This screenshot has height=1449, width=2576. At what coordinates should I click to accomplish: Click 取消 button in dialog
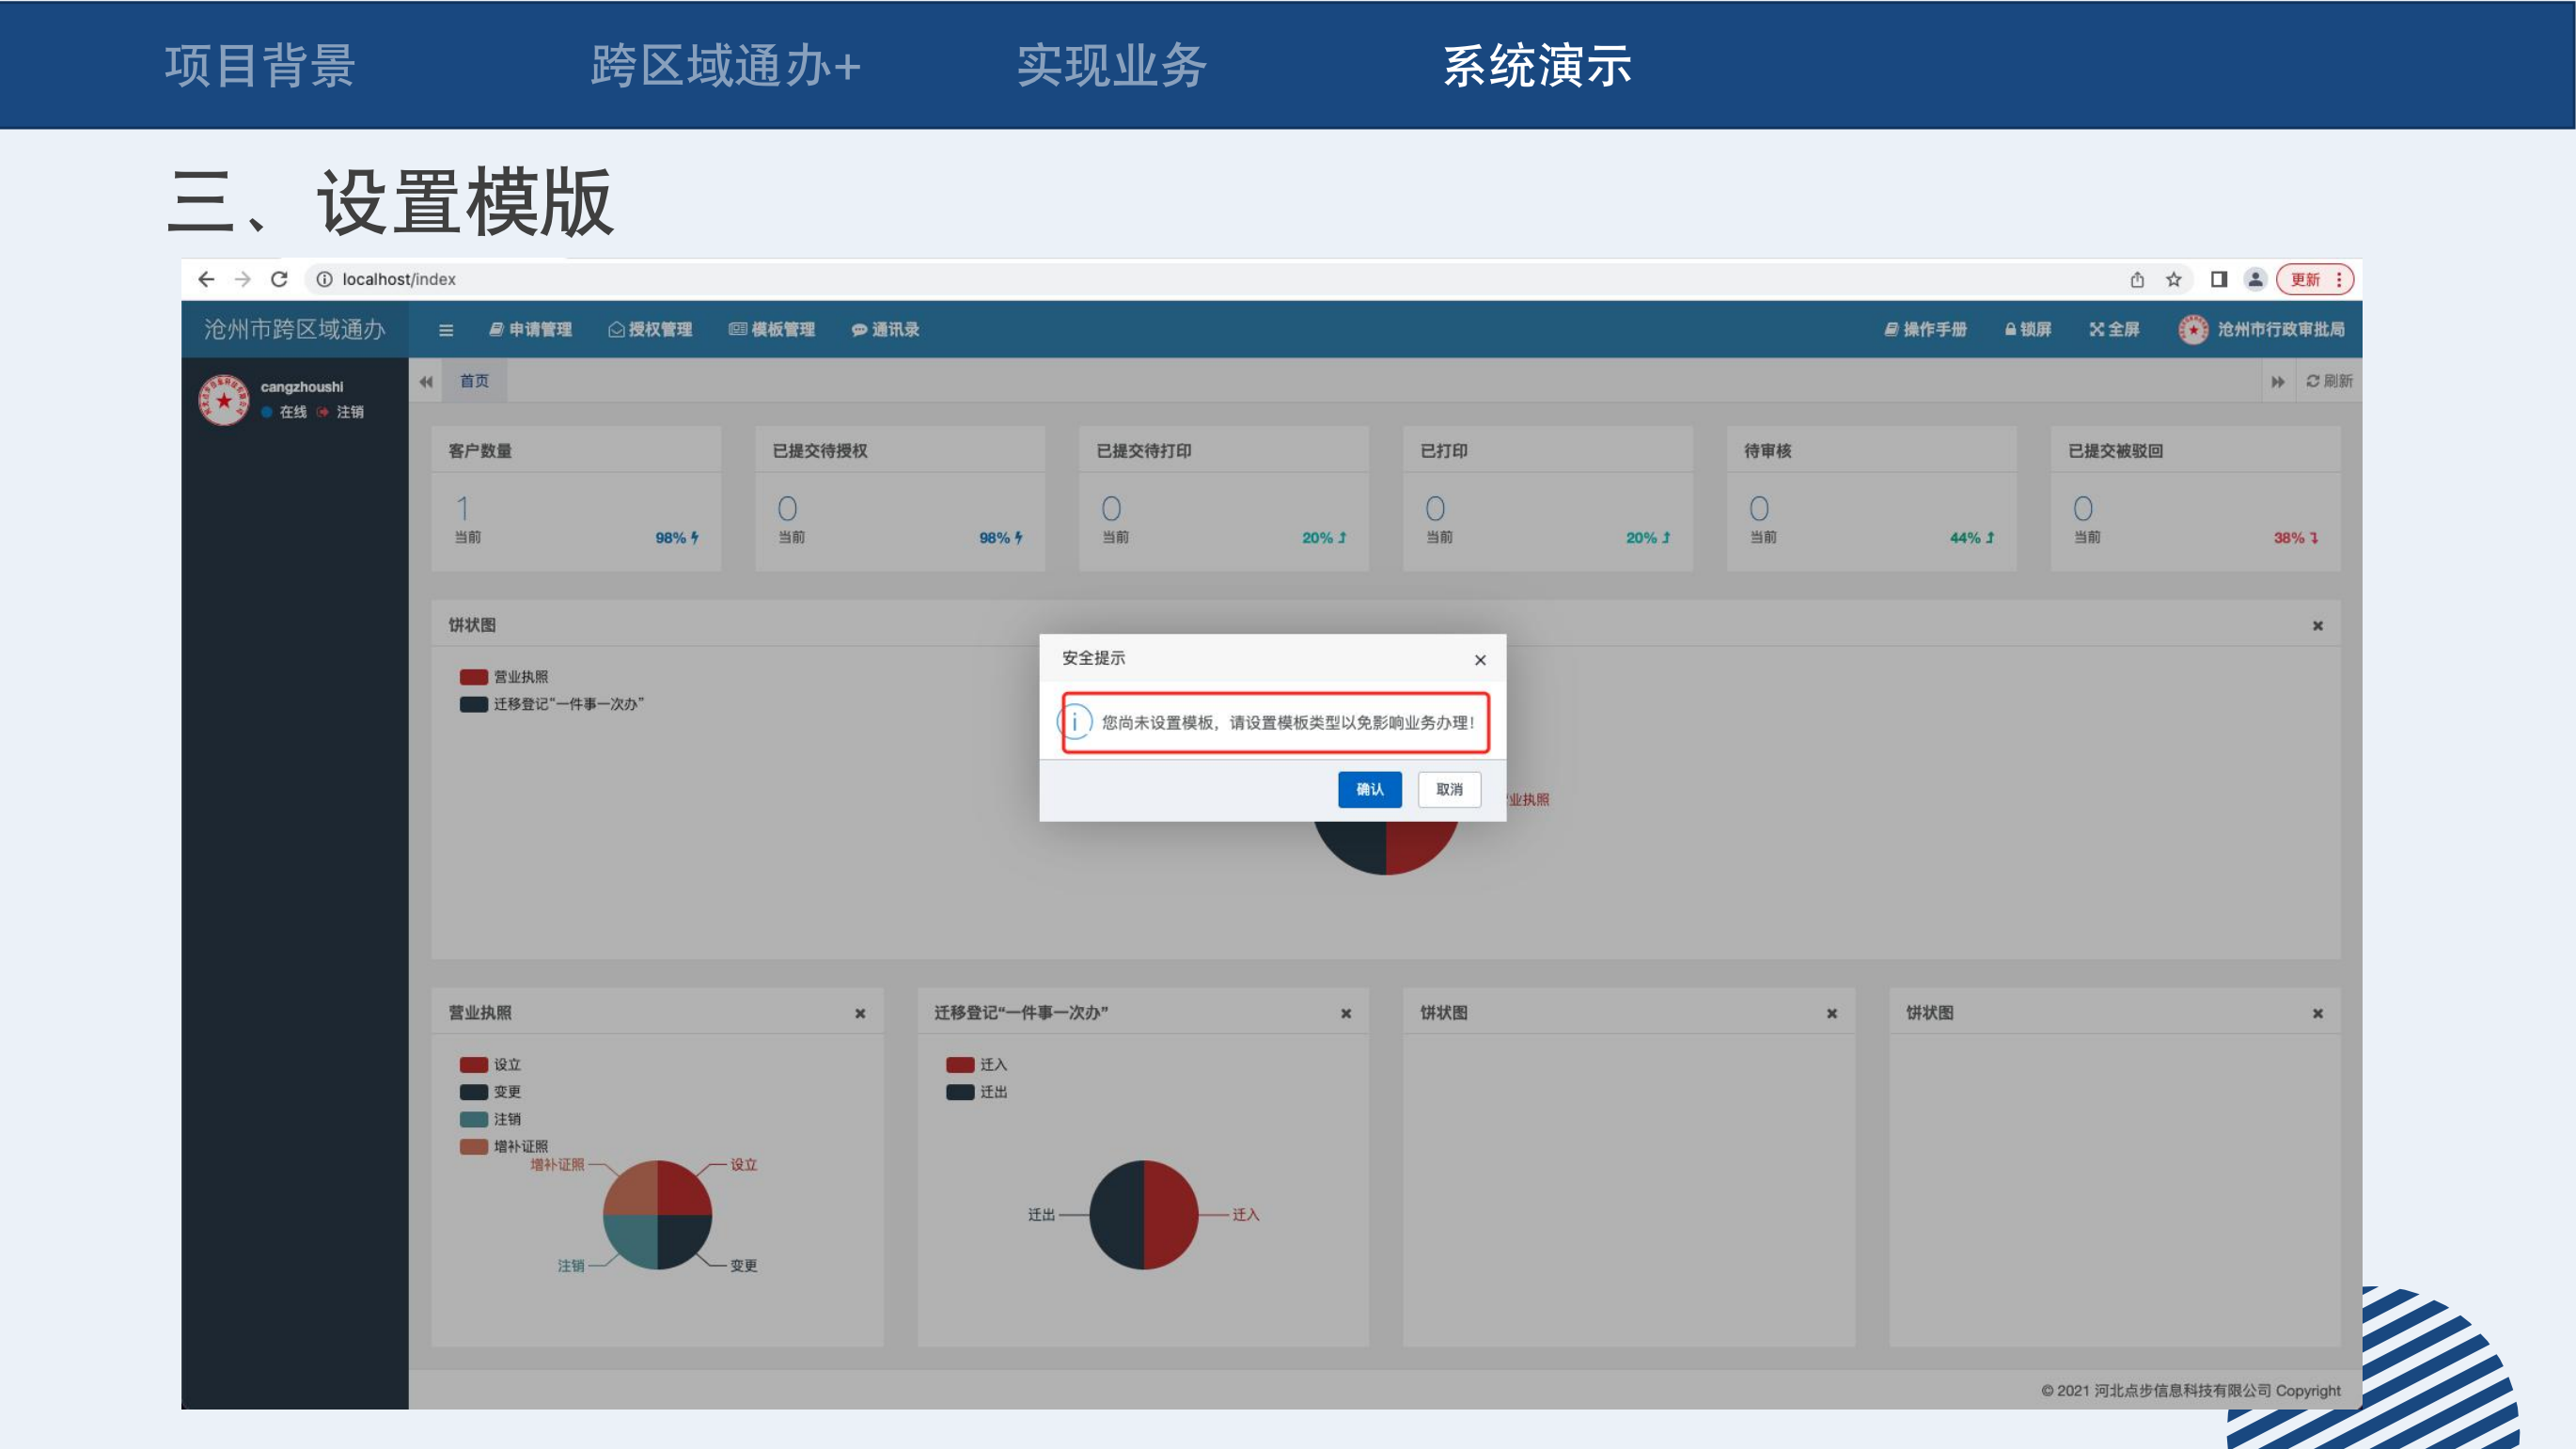(x=1449, y=789)
